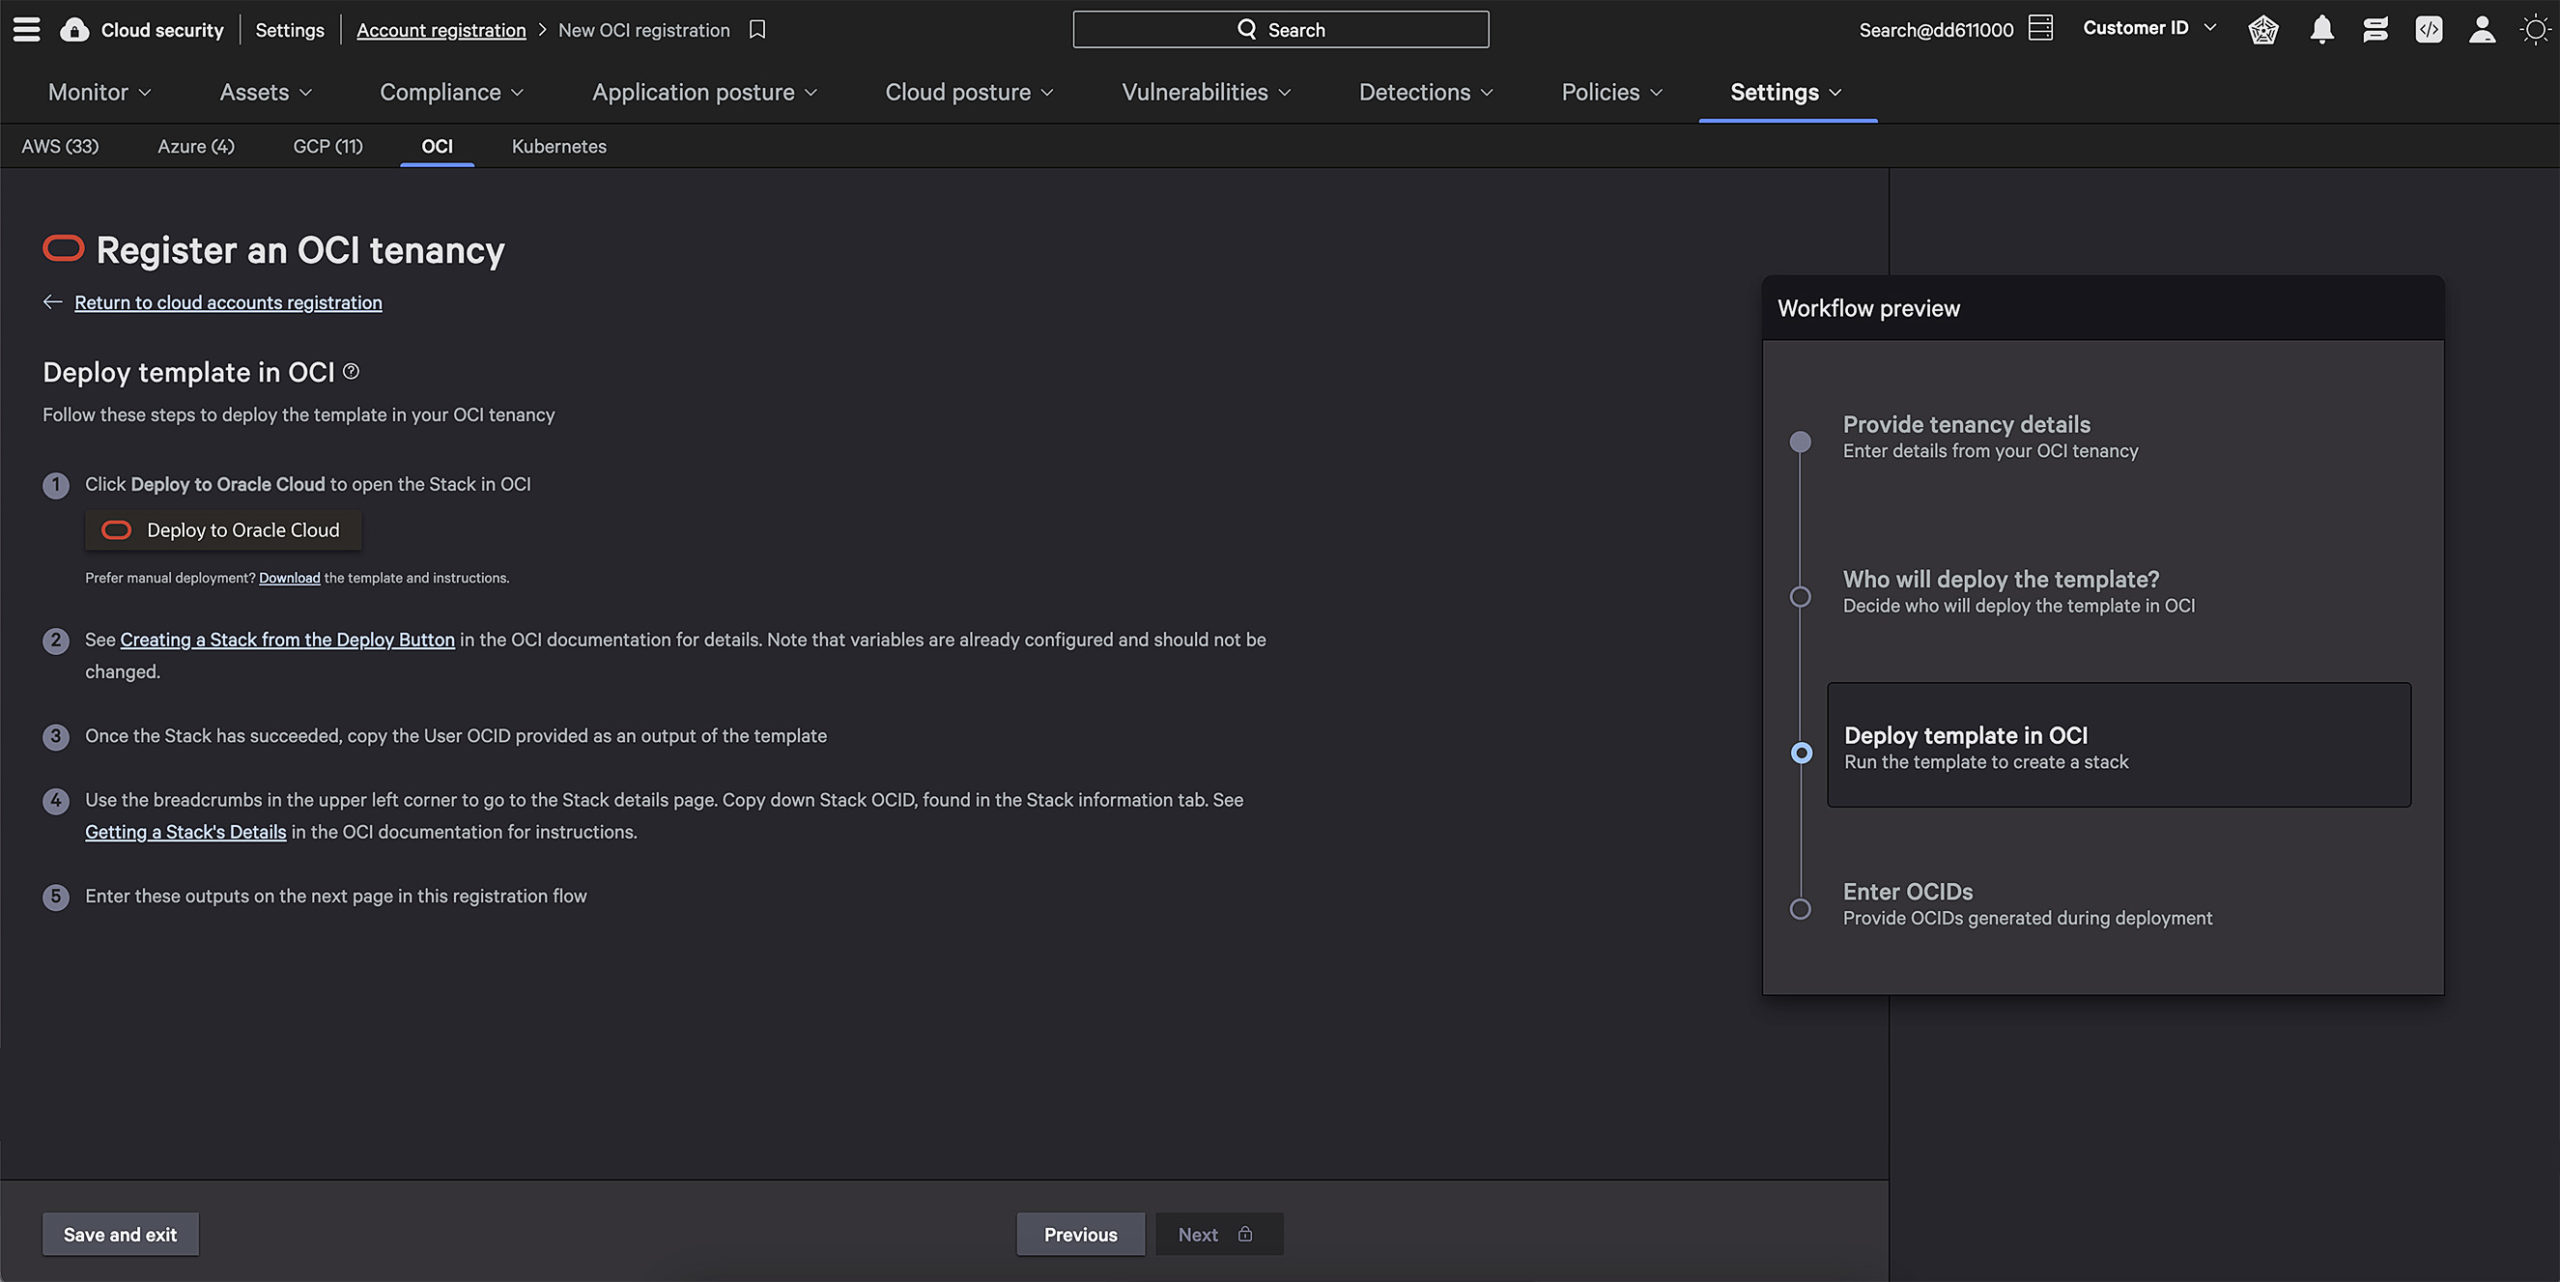Expand the Vulnerabilities menu
Viewport: 2560px width, 1282px height.
[x=1206, y=91]
